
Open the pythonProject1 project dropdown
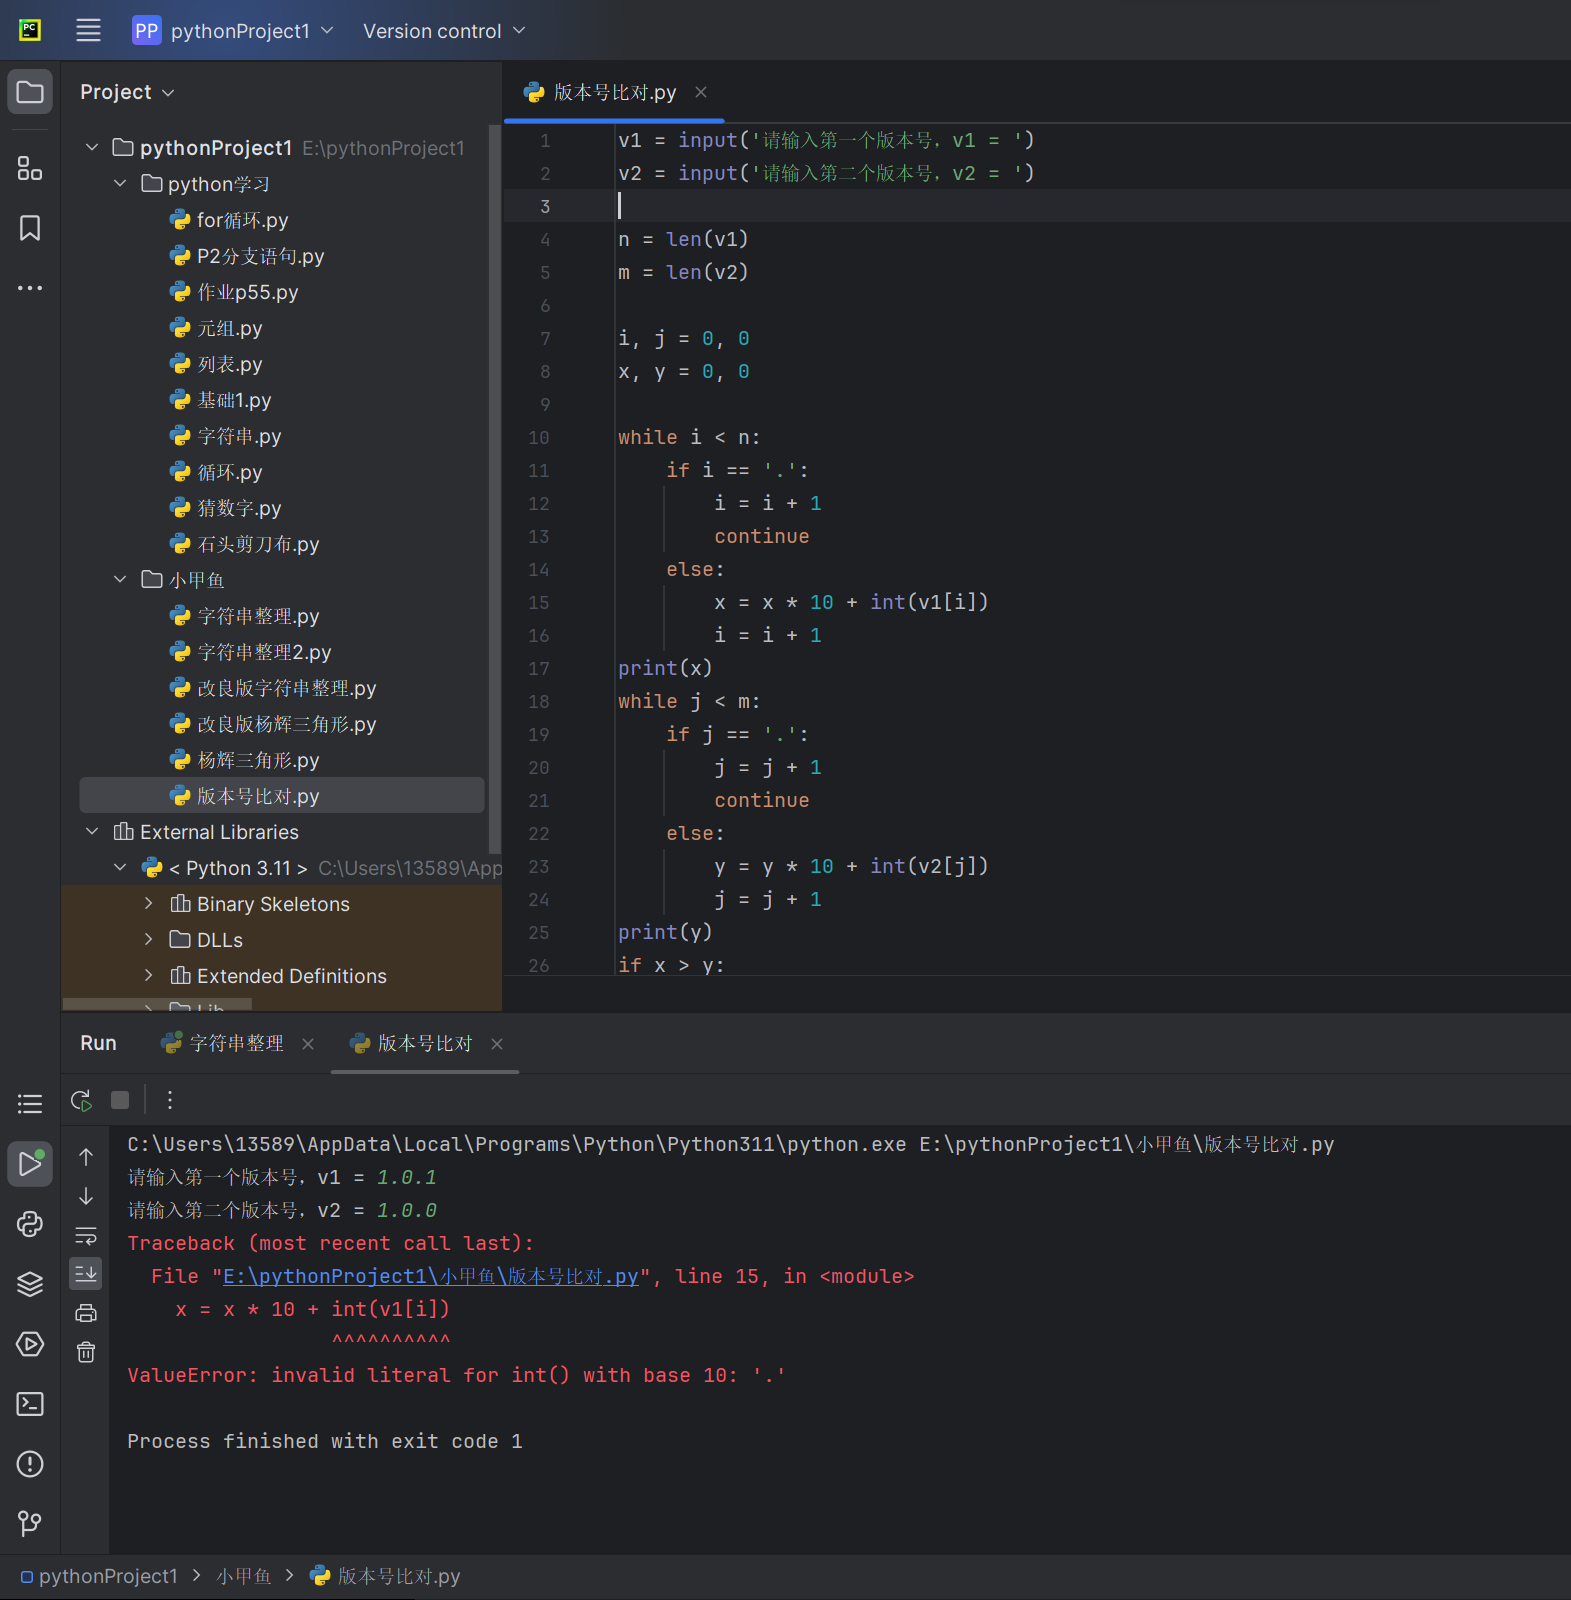coord(233,31)
